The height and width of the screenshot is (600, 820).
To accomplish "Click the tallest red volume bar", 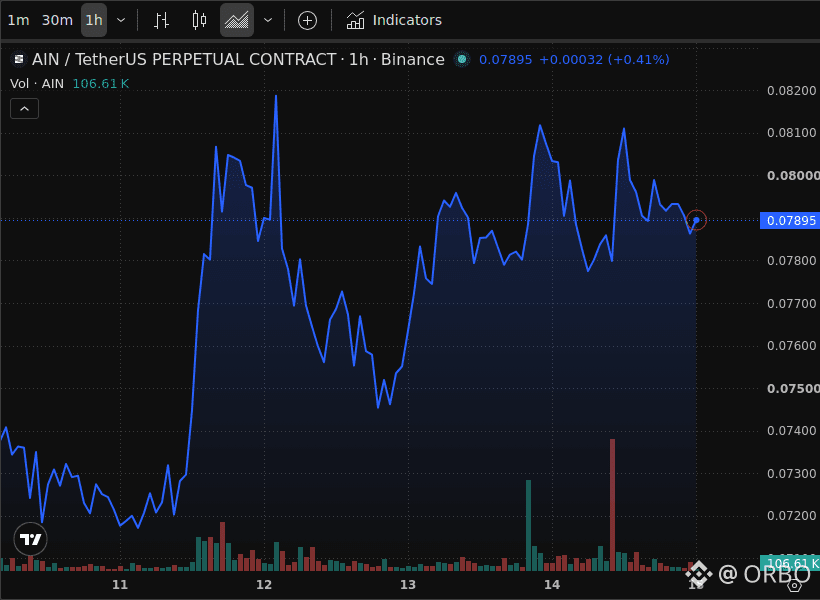I will click(612, 505).
